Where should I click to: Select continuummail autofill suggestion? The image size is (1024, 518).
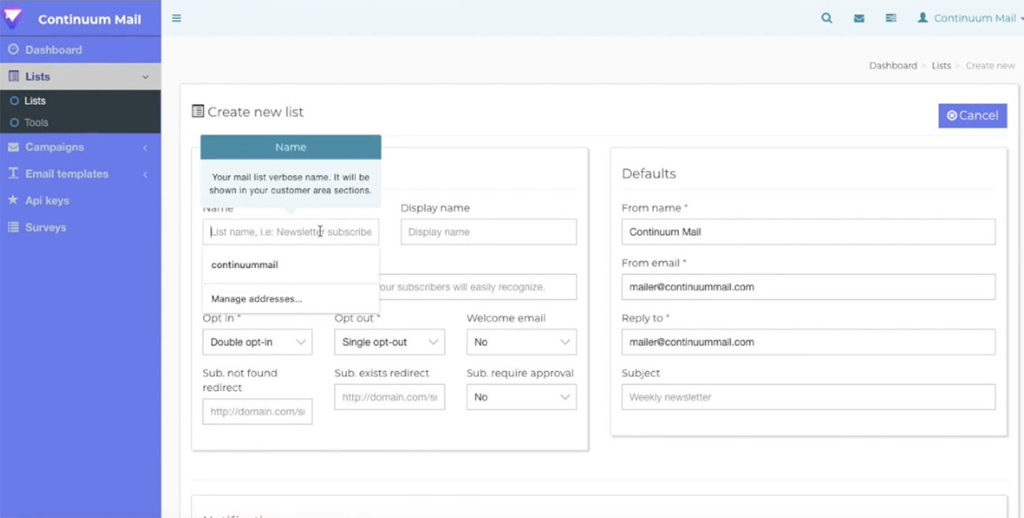(291, 265)
